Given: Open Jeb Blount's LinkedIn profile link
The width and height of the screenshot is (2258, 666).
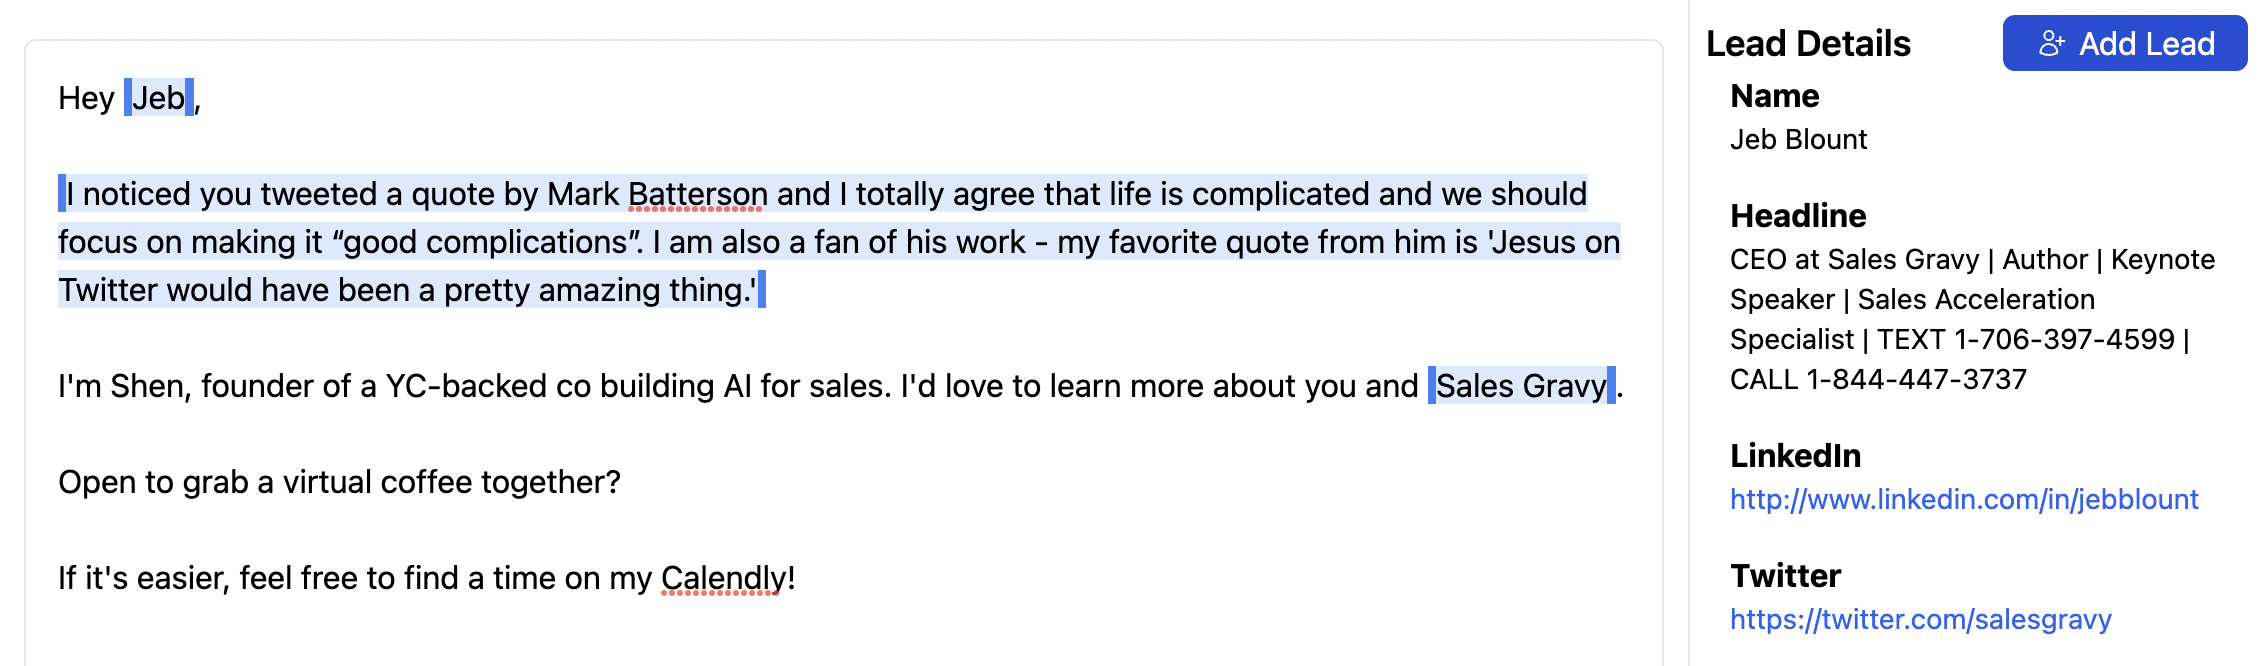Looking at the screenshot, I should 1963,499.
